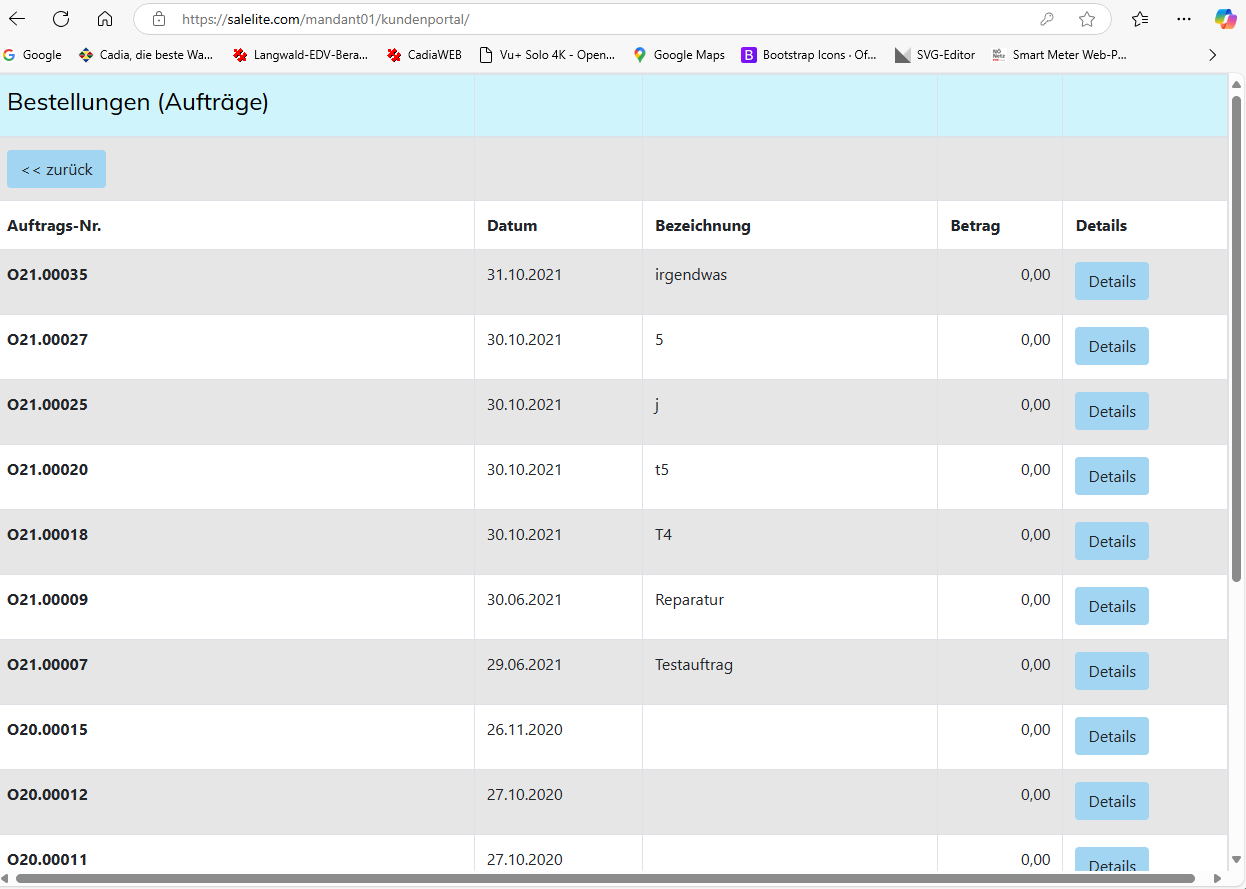This screenshot has width=1246, height=889.
Task: Open Details for order O21.00035
Action: point(1111,281)
